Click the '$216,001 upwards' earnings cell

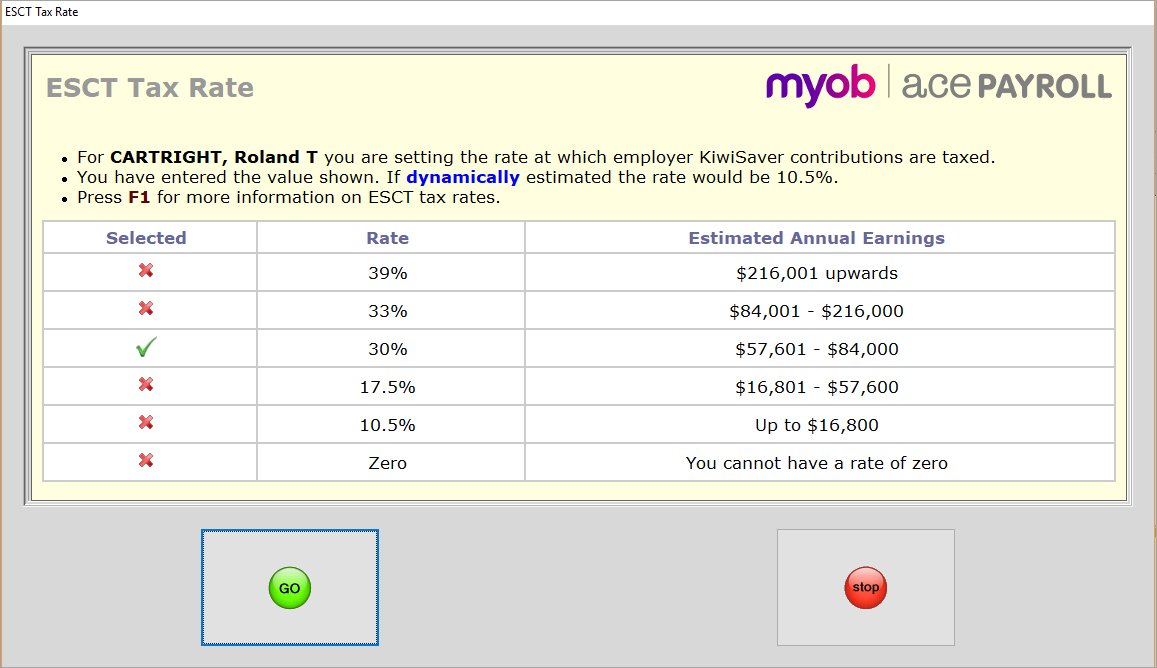click(x=816, y=273)
